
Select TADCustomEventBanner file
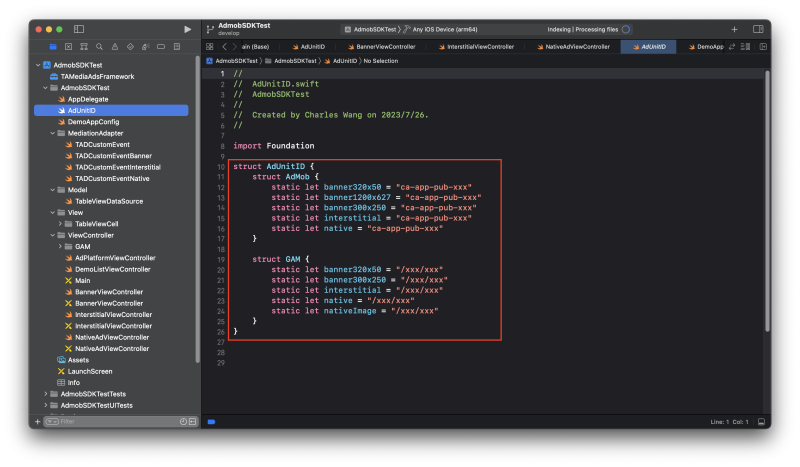(113, 156)
